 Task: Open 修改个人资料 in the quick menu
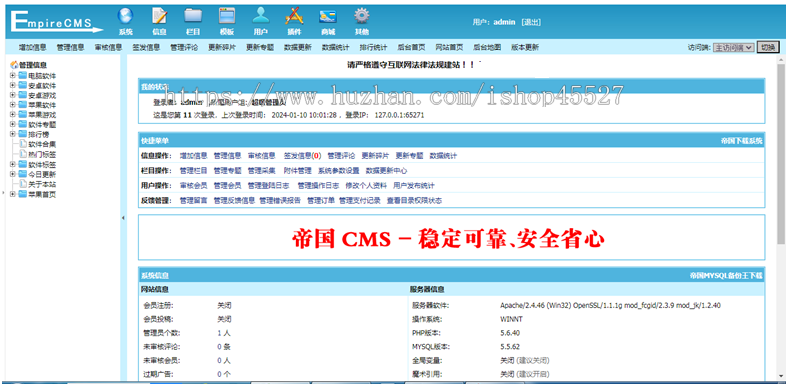coord(366,185)
